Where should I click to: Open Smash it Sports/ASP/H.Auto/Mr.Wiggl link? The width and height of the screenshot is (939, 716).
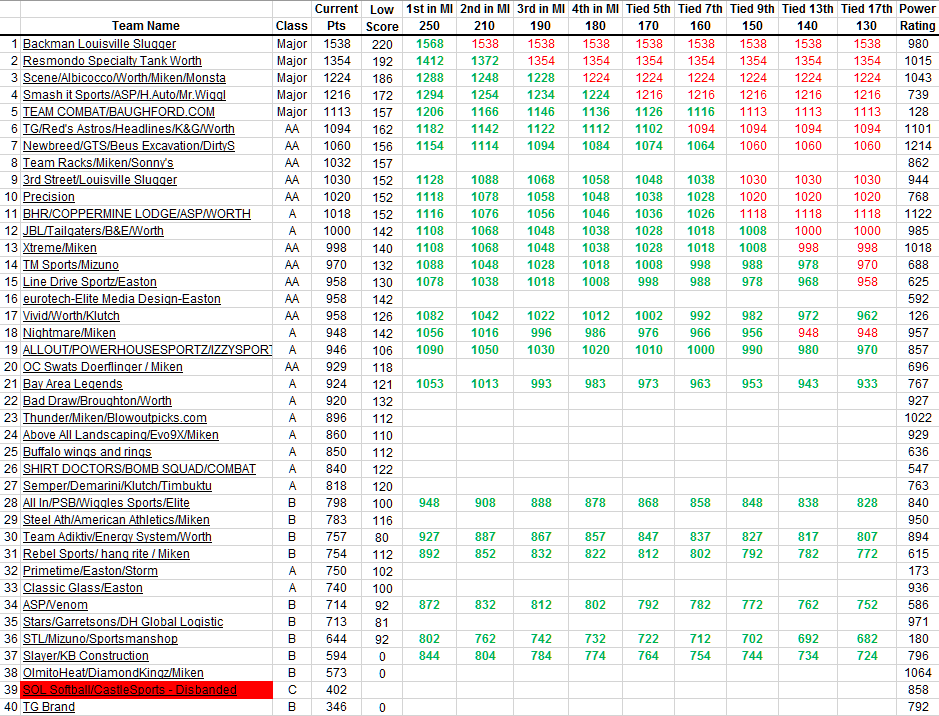pos(124,95)
